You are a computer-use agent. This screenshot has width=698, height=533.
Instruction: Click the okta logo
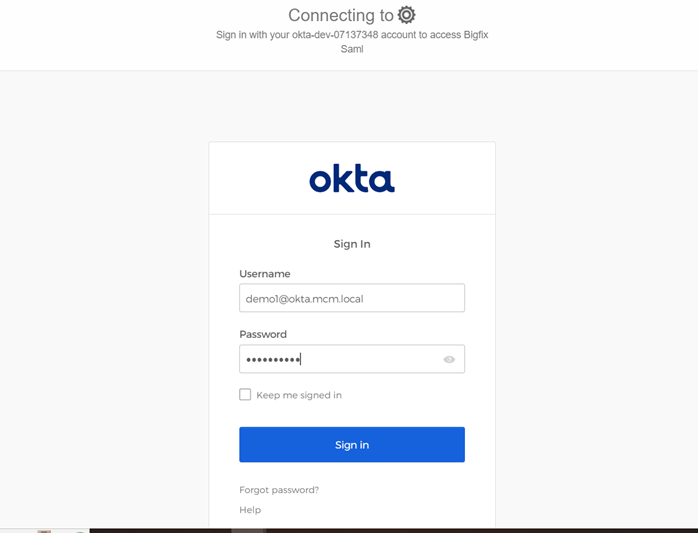click(352, 179)
